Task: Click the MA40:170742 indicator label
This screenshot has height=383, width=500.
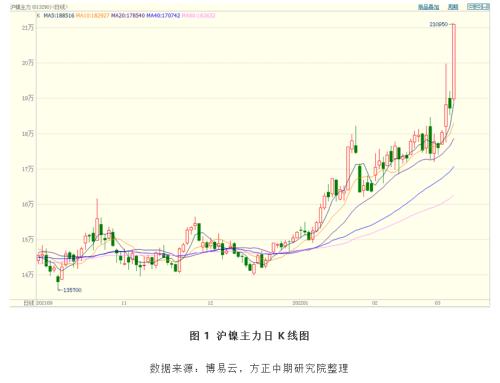Action: [x=163, y=15]
